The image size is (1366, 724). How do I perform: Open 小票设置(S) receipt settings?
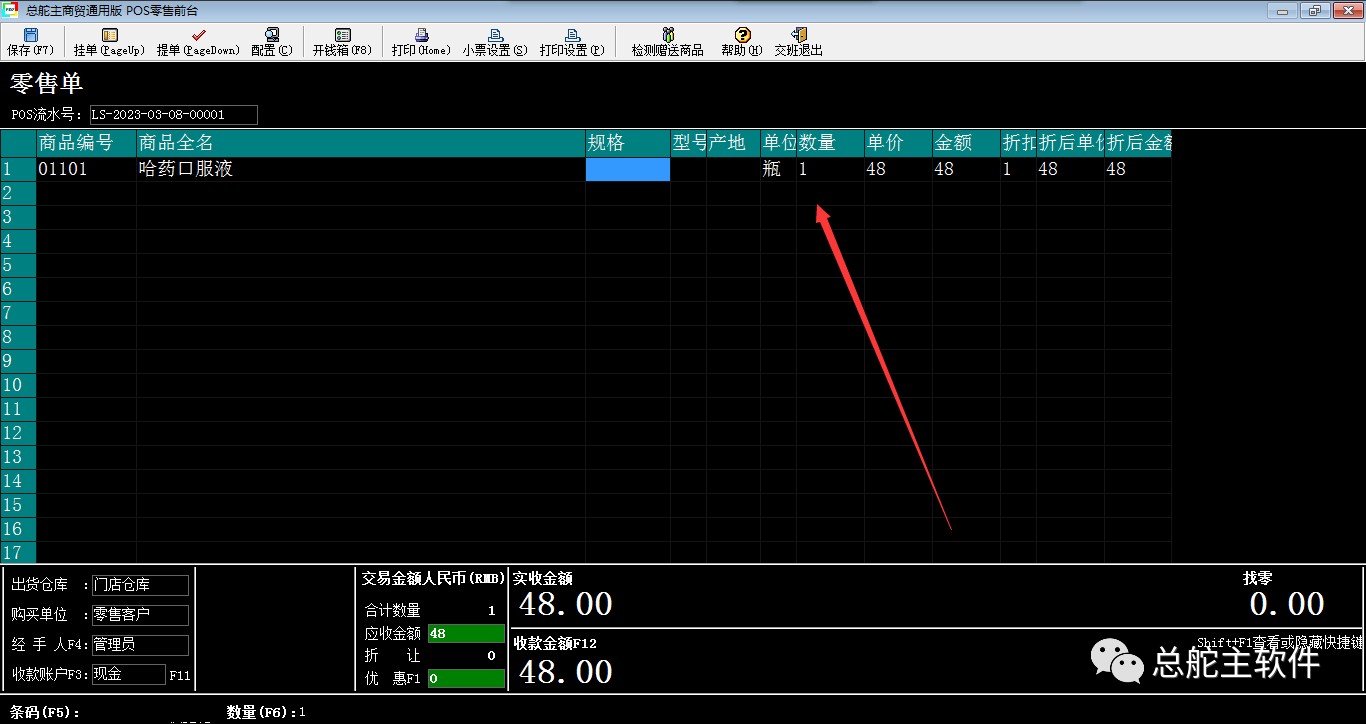tap(494, 42)
